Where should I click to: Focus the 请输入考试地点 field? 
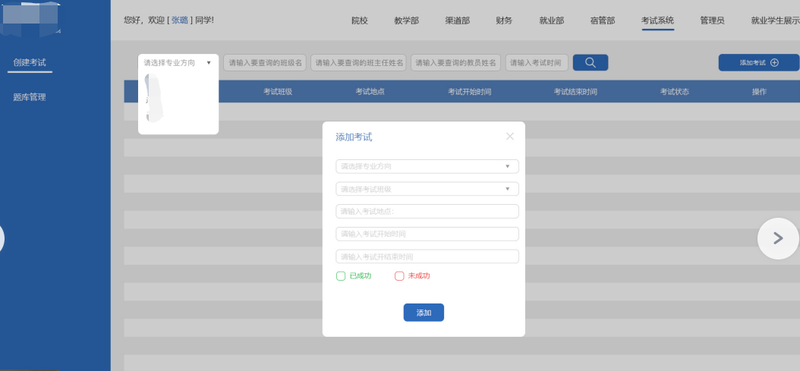coord(427,211)
